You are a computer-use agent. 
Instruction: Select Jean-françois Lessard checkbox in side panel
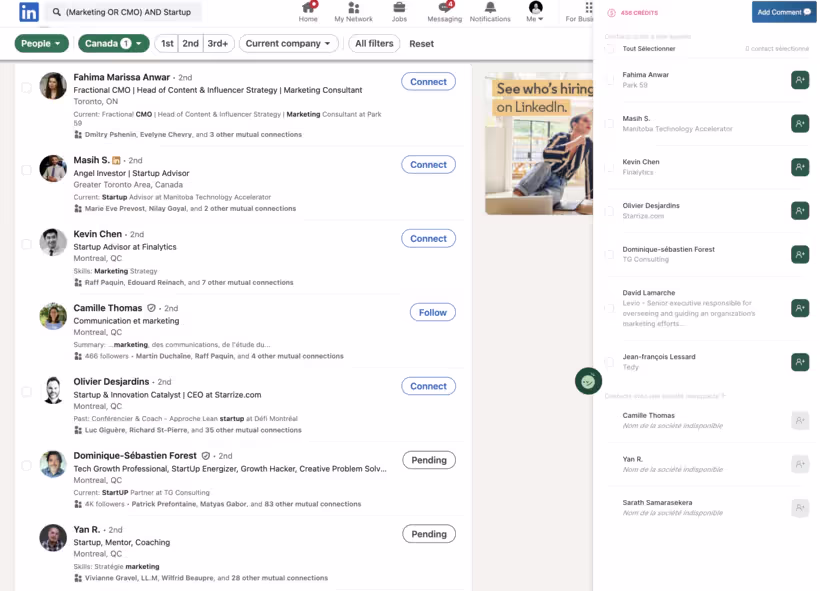pyautogui.click(x=609, y=362)
